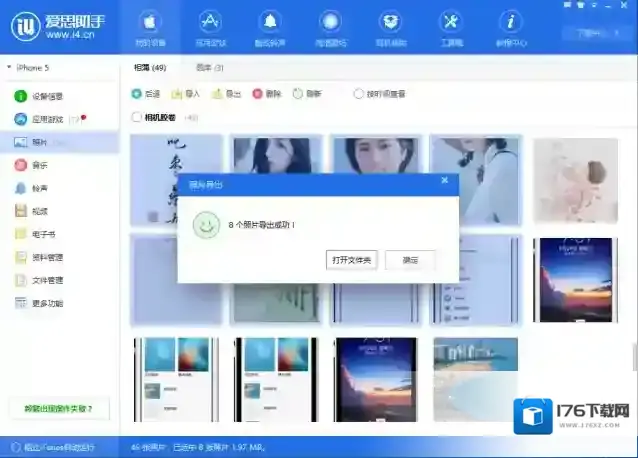Click 确定 in the export dialog
Screen dimensions: 638x458
[410, 260]
